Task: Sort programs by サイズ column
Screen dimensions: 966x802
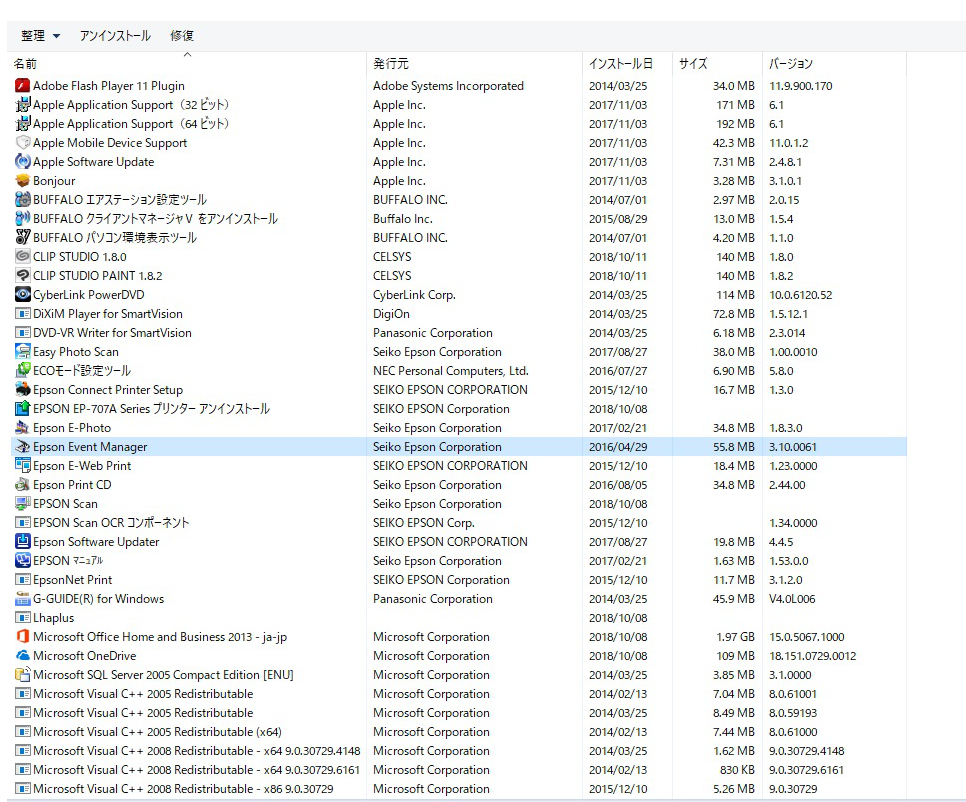Action: [x=693, y=64]
